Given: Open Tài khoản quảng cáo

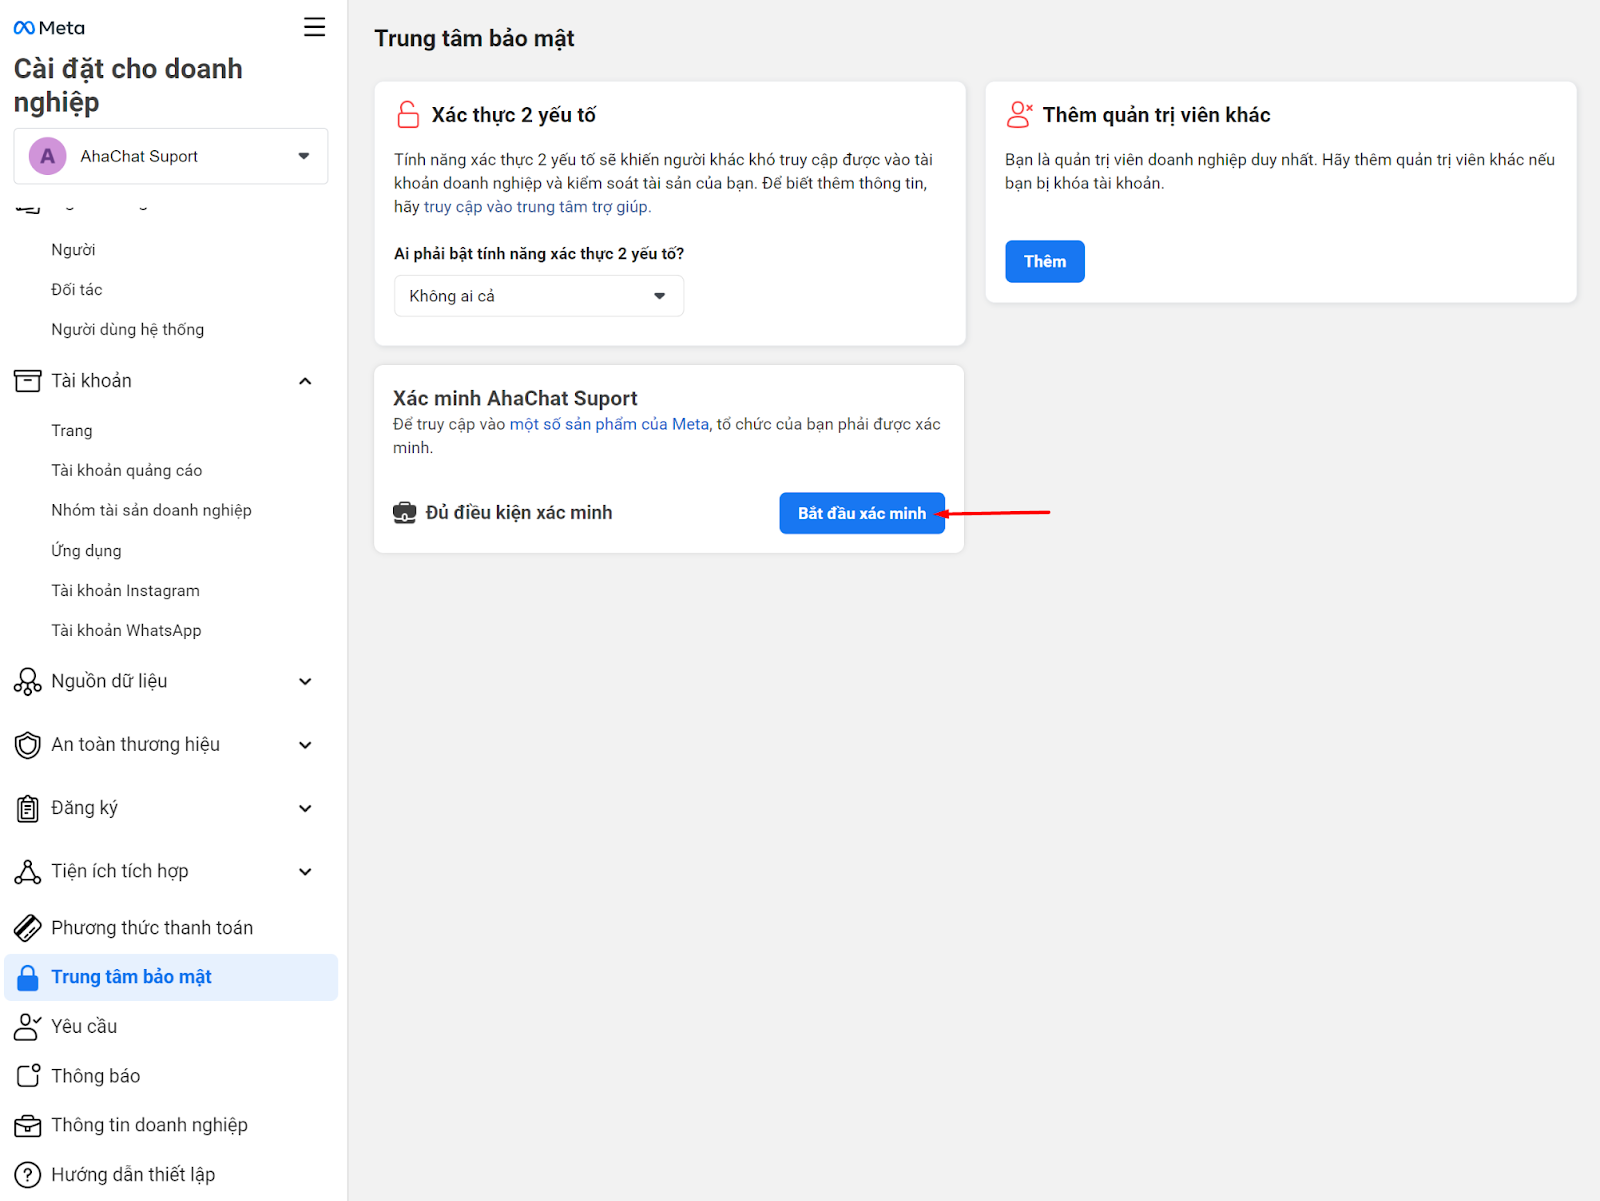Looking at the screenshot, I should tap(127, 471).
